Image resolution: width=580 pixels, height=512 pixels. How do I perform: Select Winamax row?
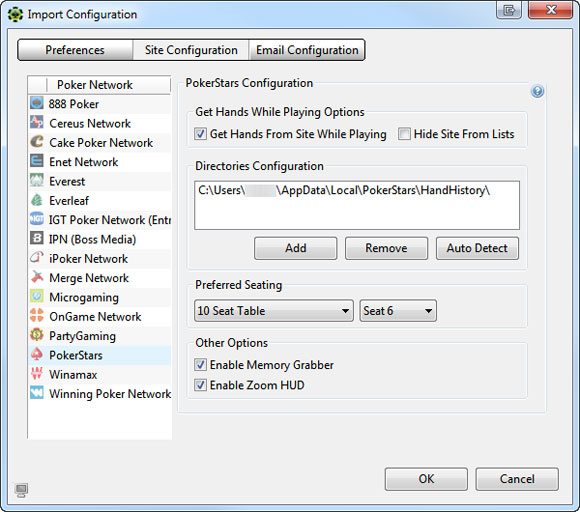[x=100, y=374]
